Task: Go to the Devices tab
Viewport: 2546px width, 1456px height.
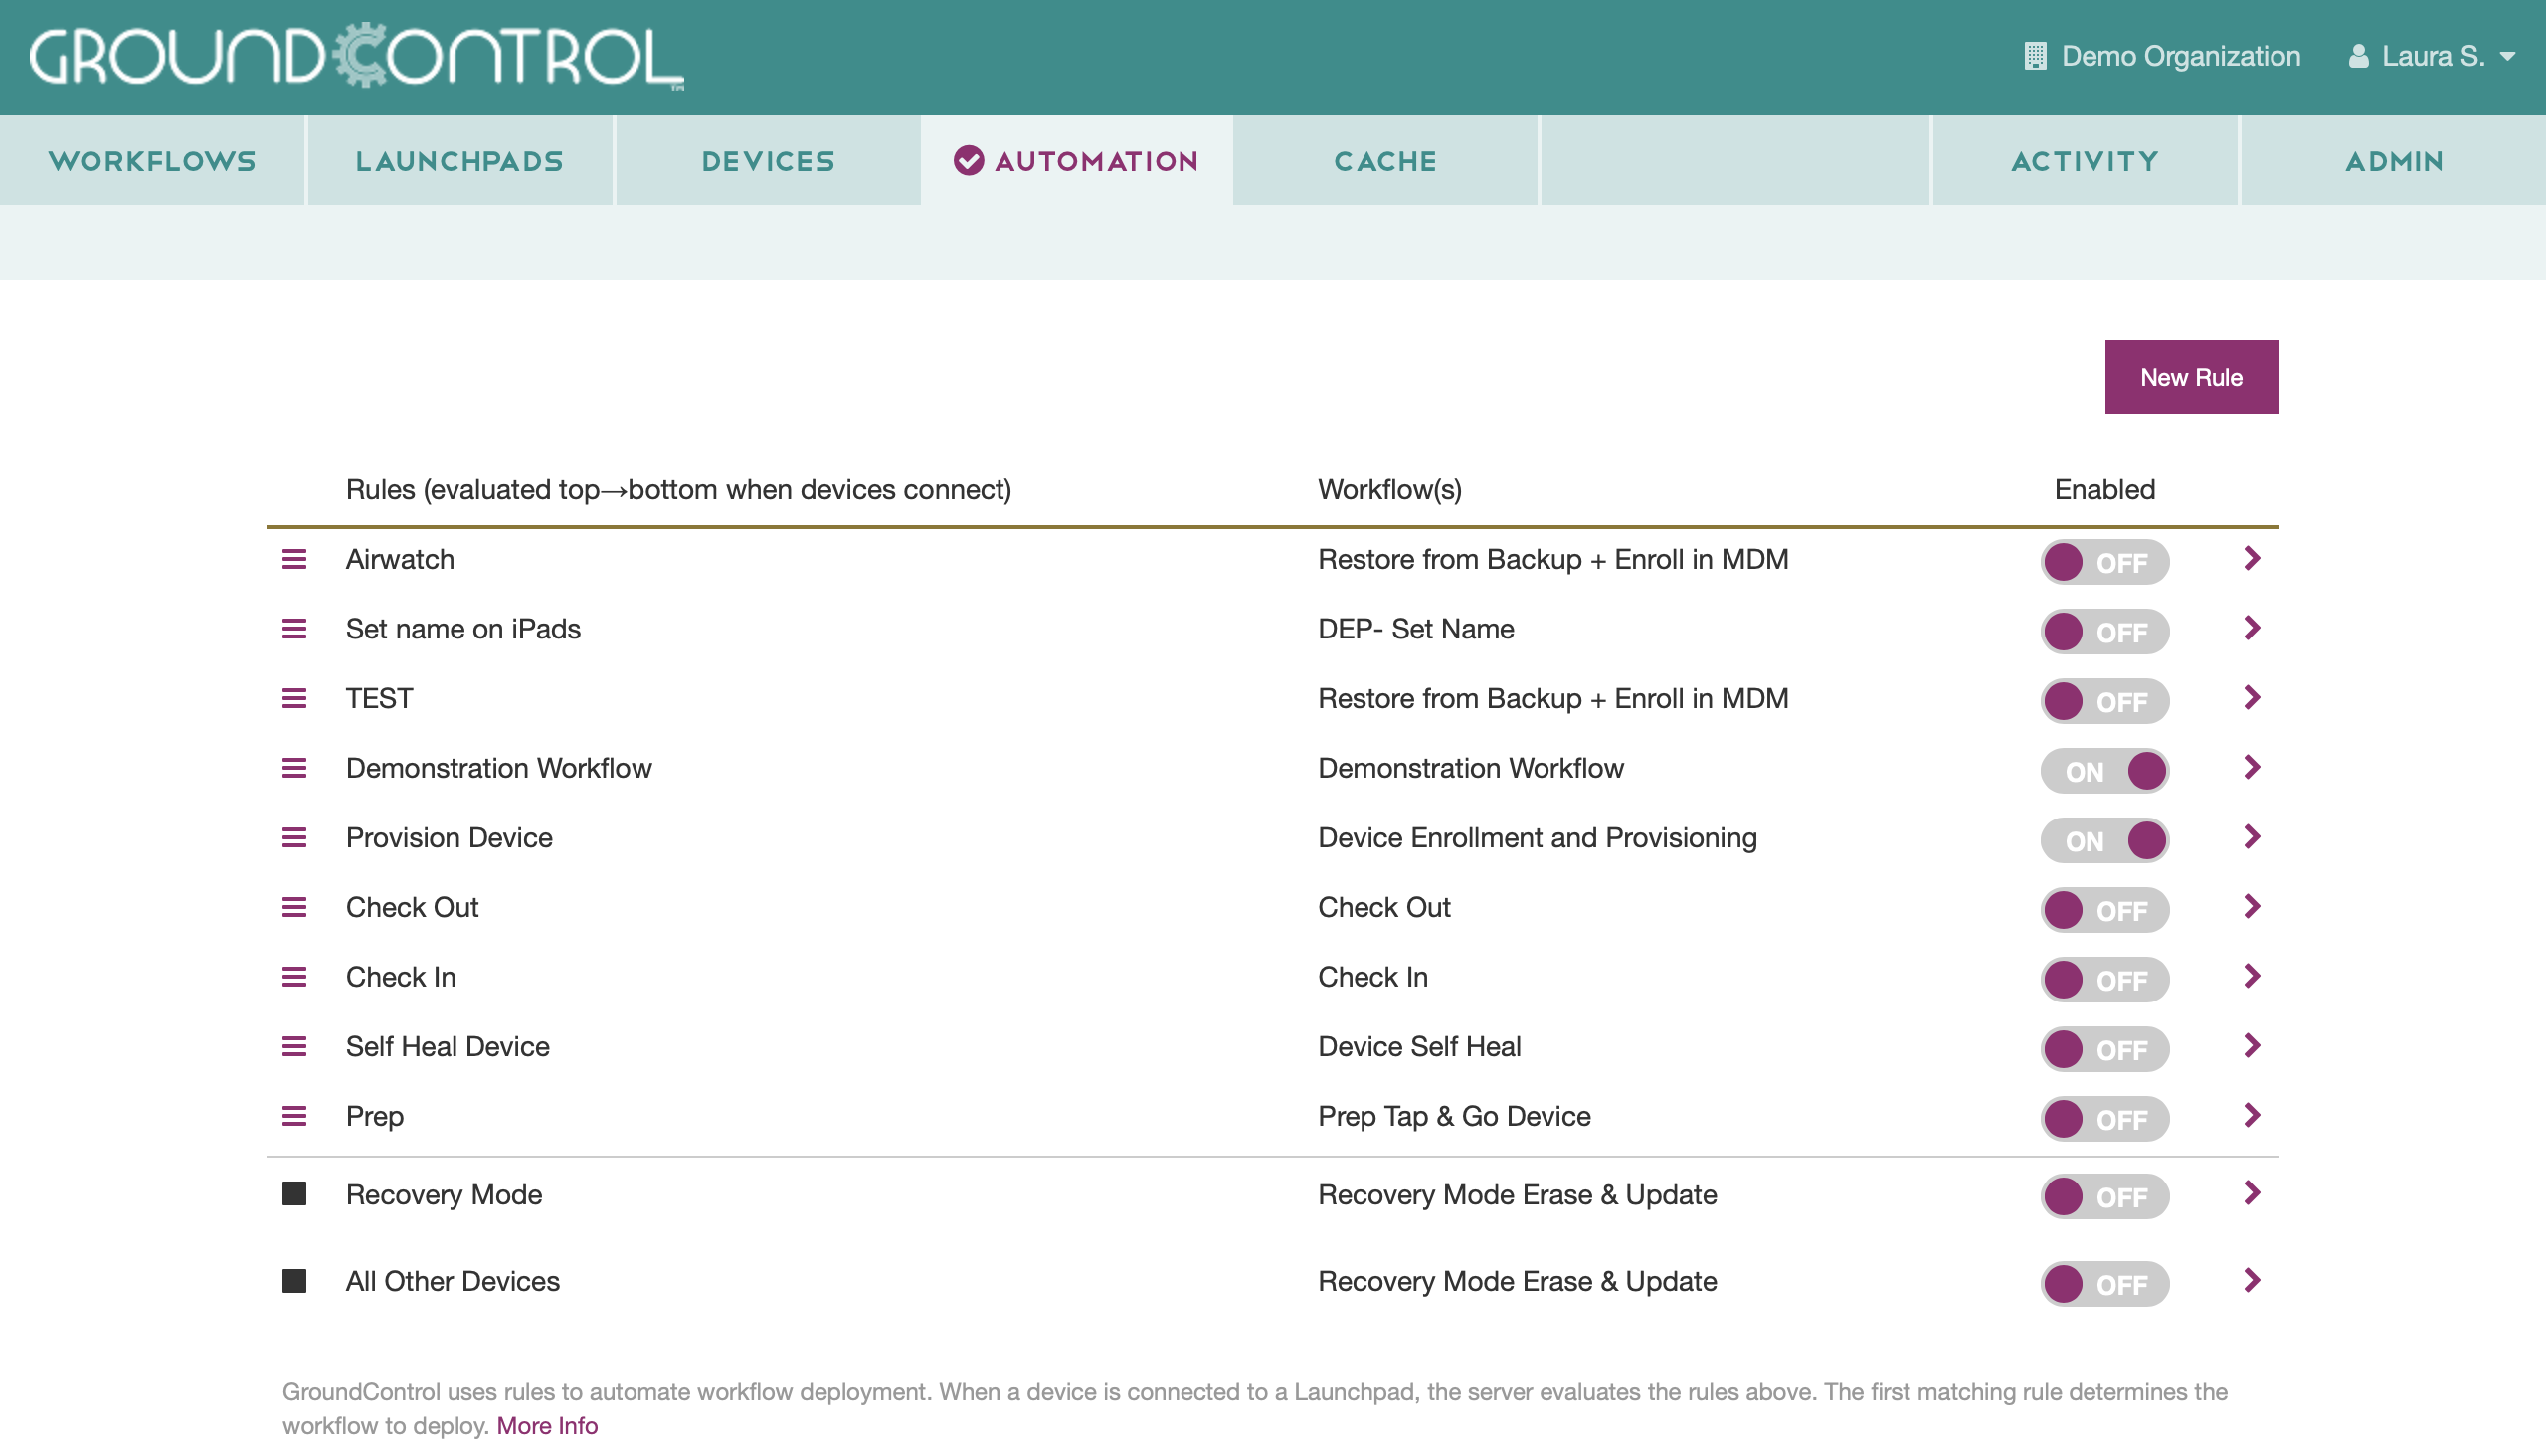Action: (x=768, y=161)
